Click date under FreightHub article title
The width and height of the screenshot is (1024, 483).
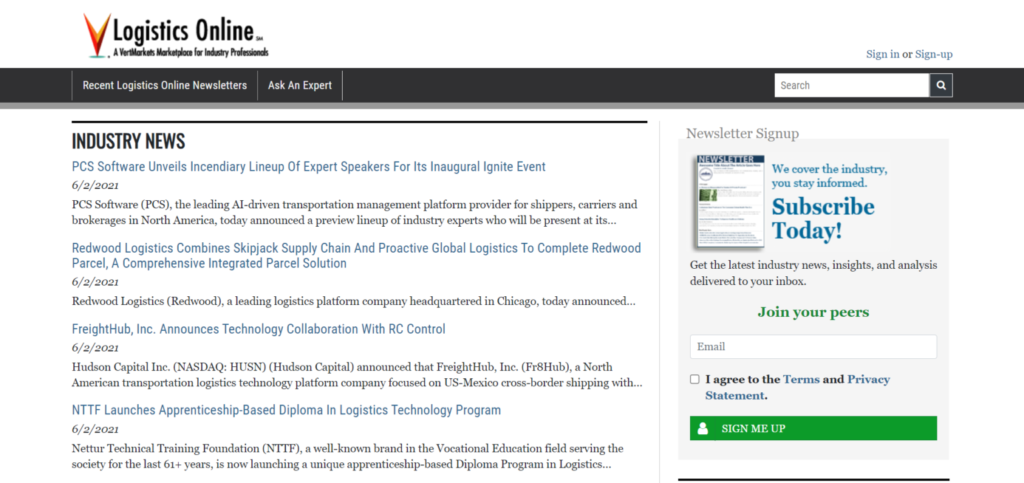click(95, 348)
